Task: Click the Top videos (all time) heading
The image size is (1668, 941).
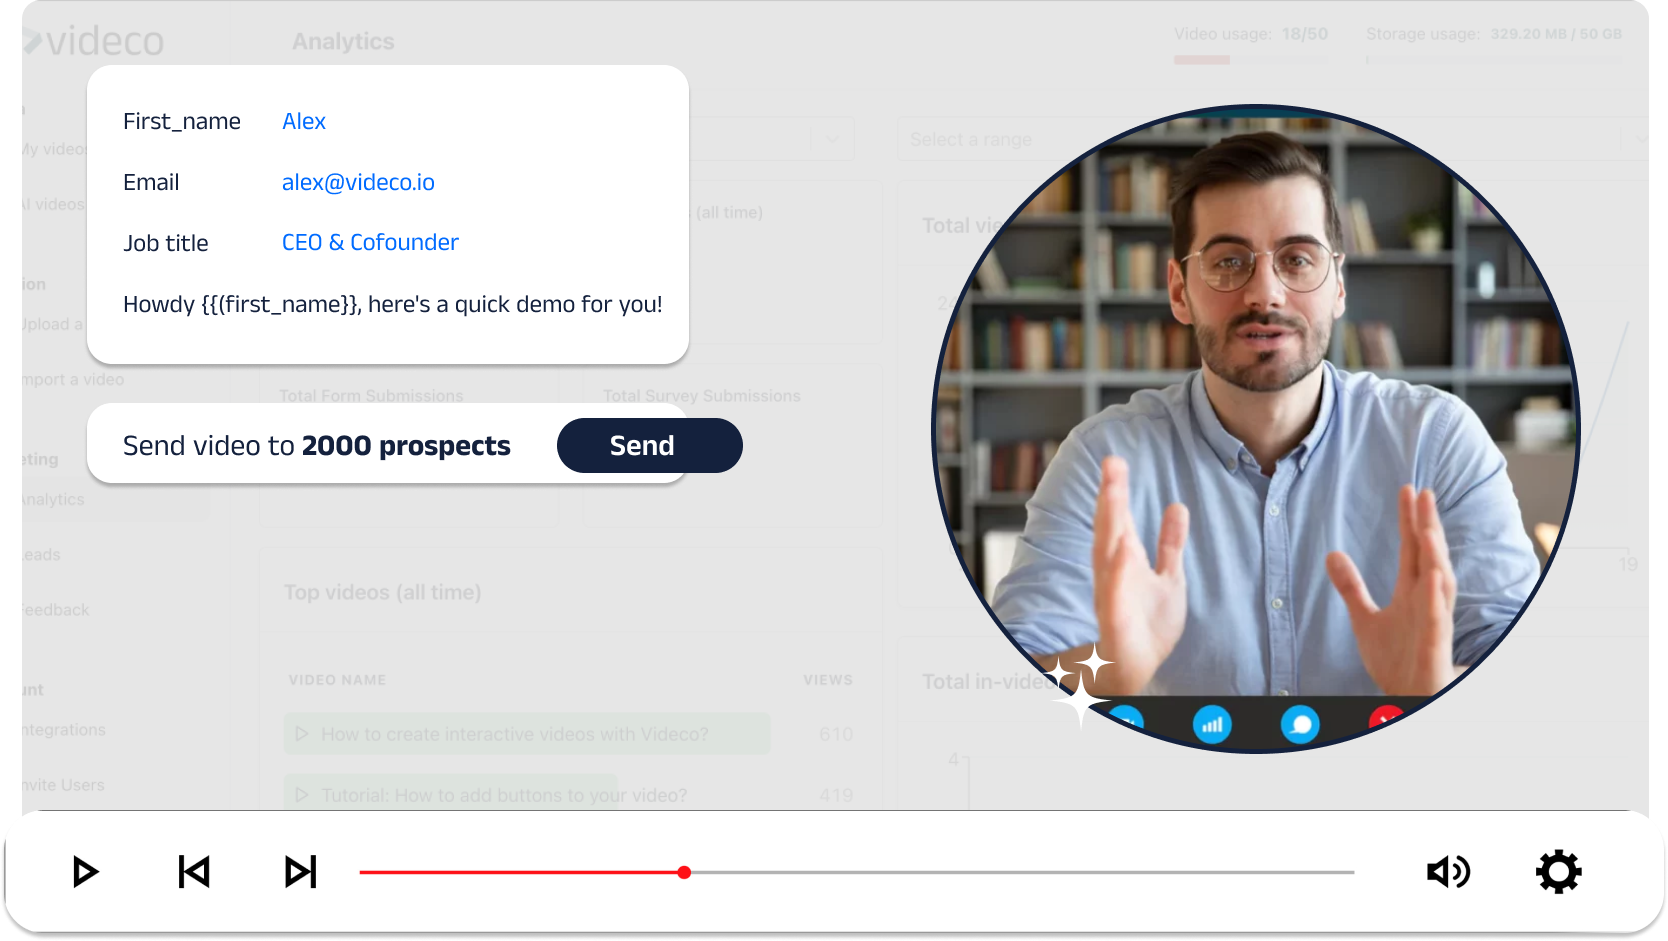Action: (383, 592)
